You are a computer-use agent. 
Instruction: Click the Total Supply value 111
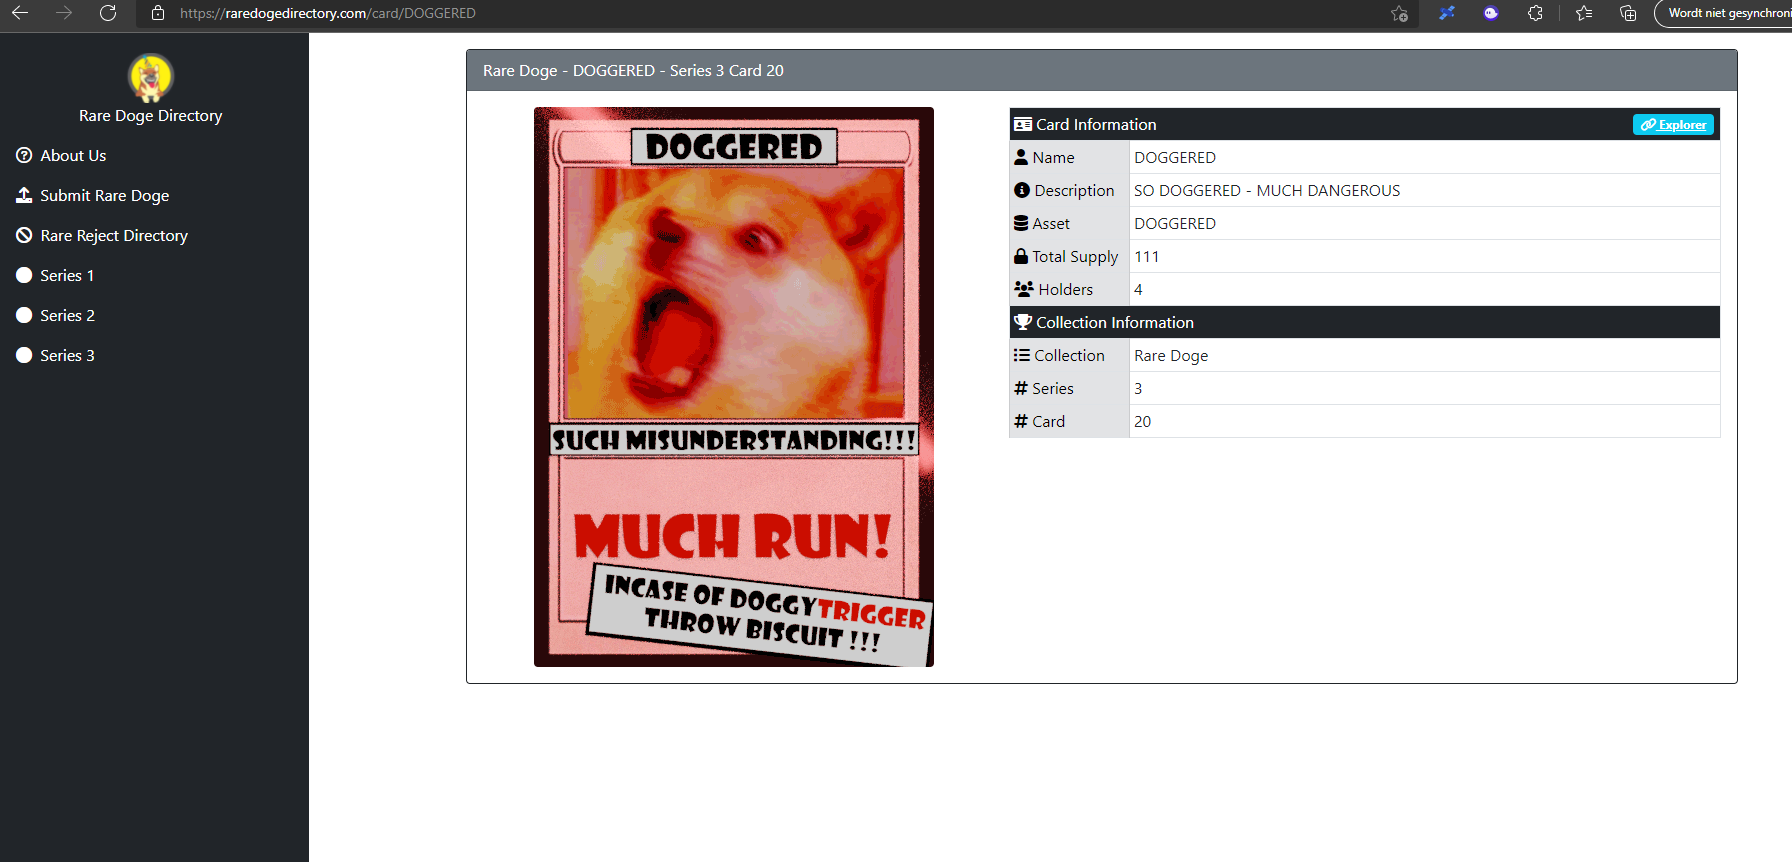coord(1147,256)
